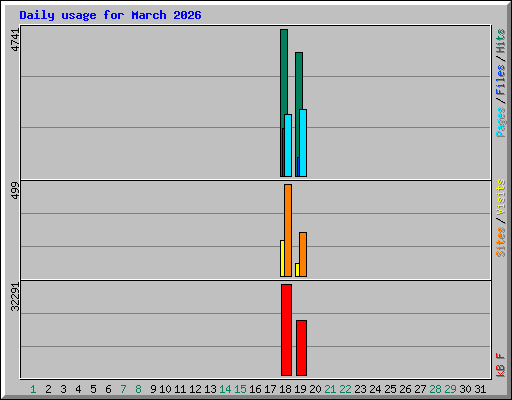The image size is (512, 400).
Task: Click green day 15 on the x-axis
Action: click(x=240, y=389)
